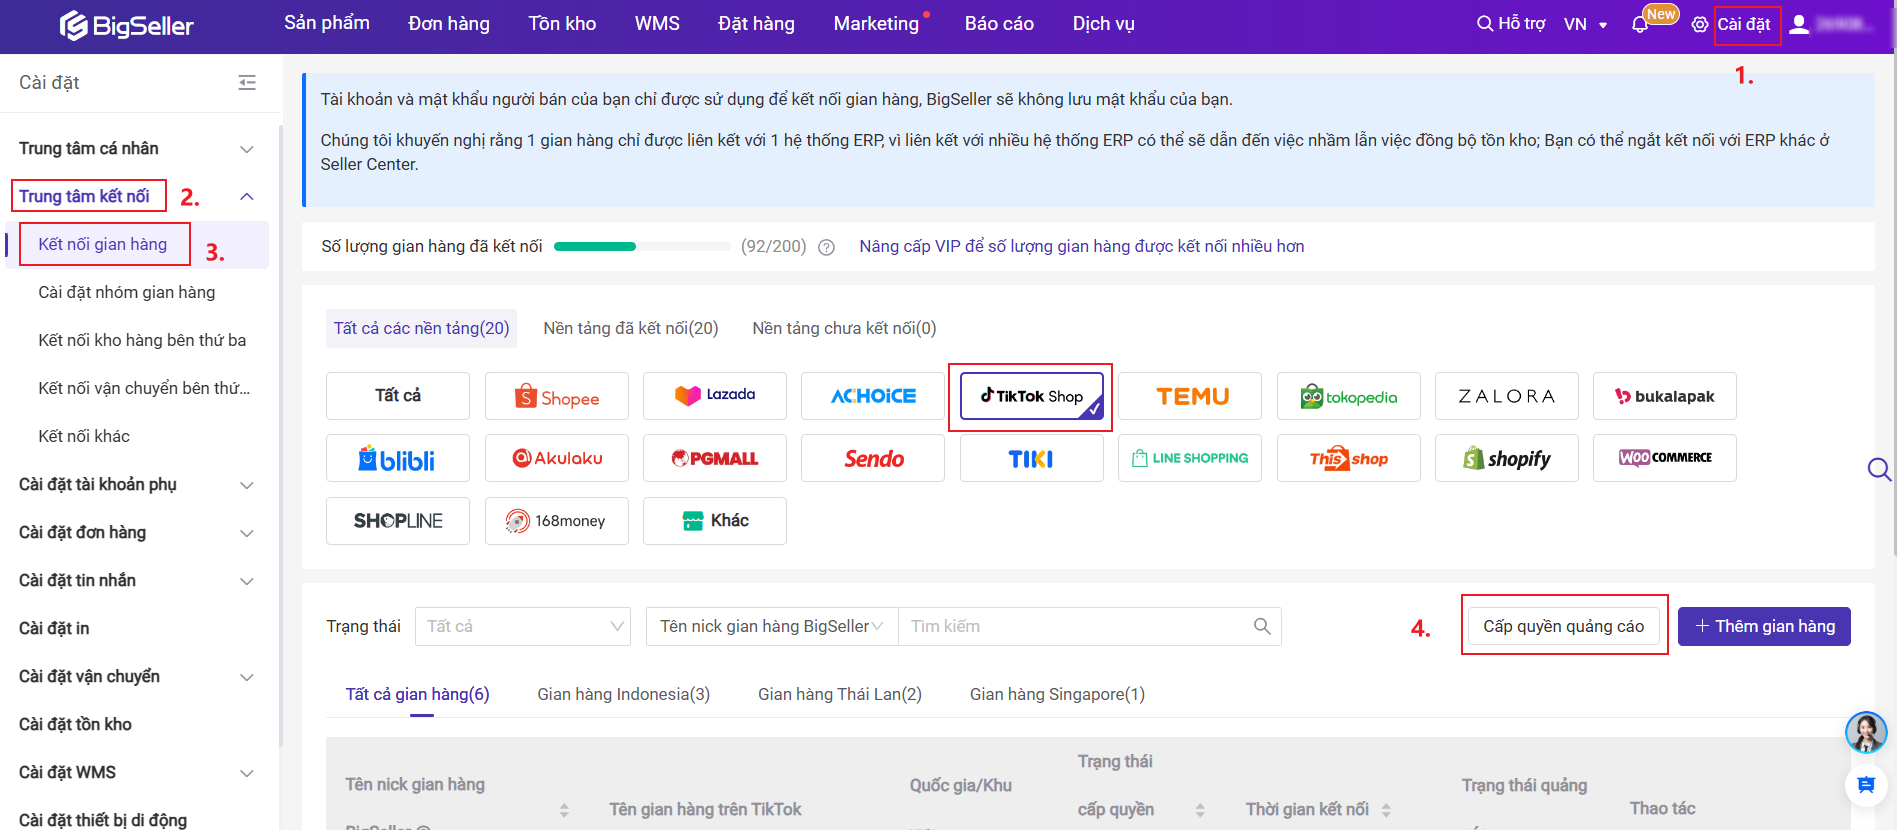Image resolution: width=1897 pixels, height=830 pixels.
Task: Switch to Gian hàng Singapore(1) tab
Action: (1057, 694)
